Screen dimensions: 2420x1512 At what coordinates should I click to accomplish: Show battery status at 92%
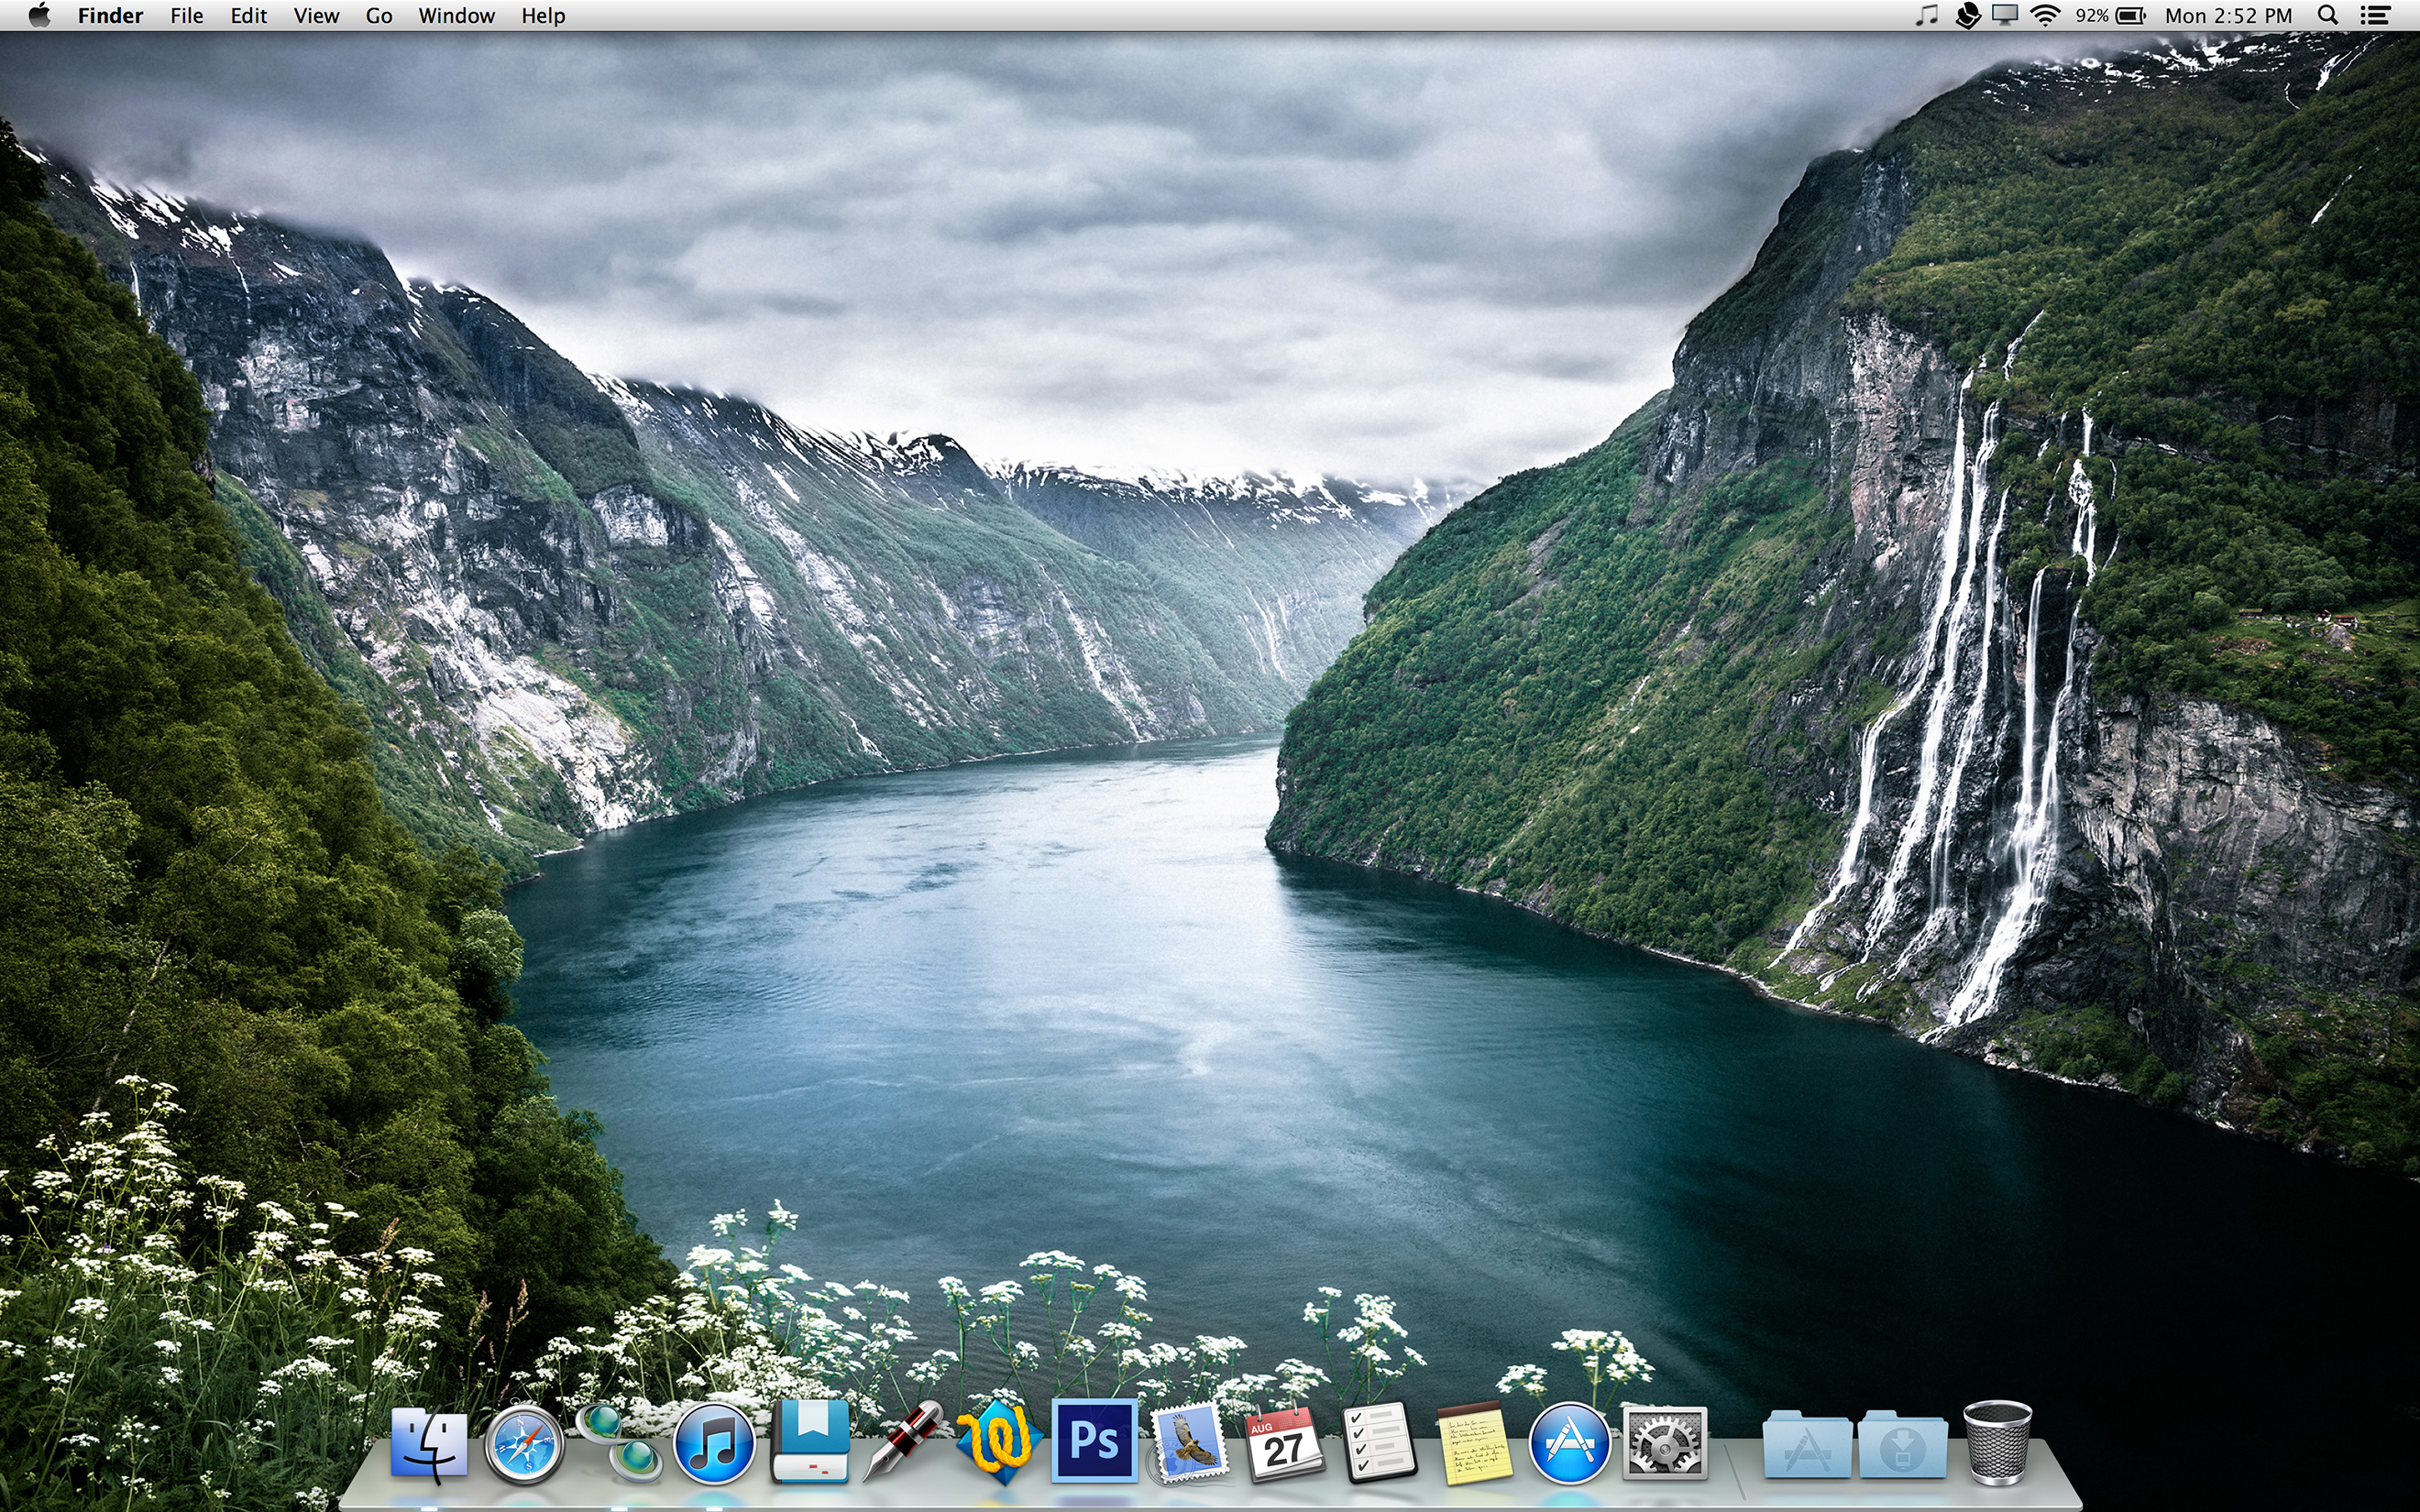[2110, 16]
